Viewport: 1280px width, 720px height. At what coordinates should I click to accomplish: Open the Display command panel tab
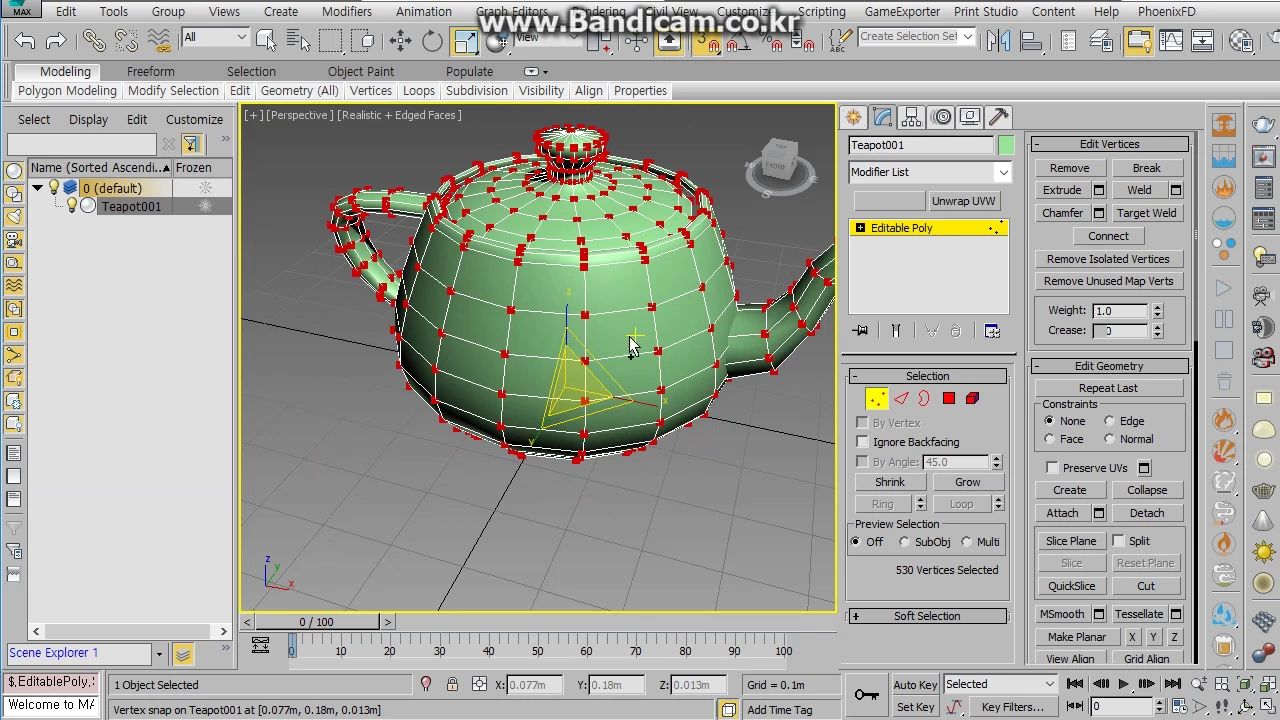click(969, 117)
